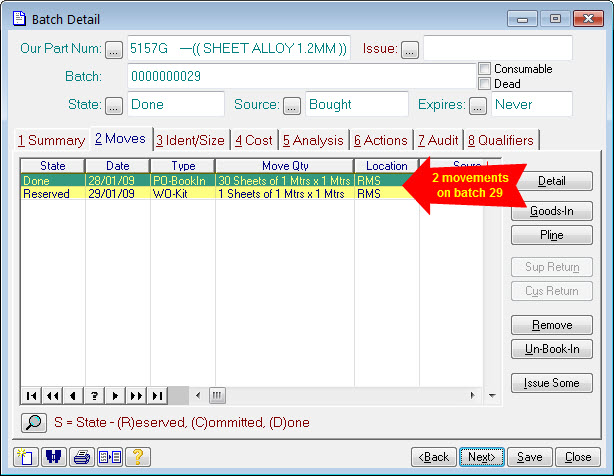Click the Un-Book-In button
The height and width of the screenshot is (476, 614).
pyautogui.click(x=552, y=349)
